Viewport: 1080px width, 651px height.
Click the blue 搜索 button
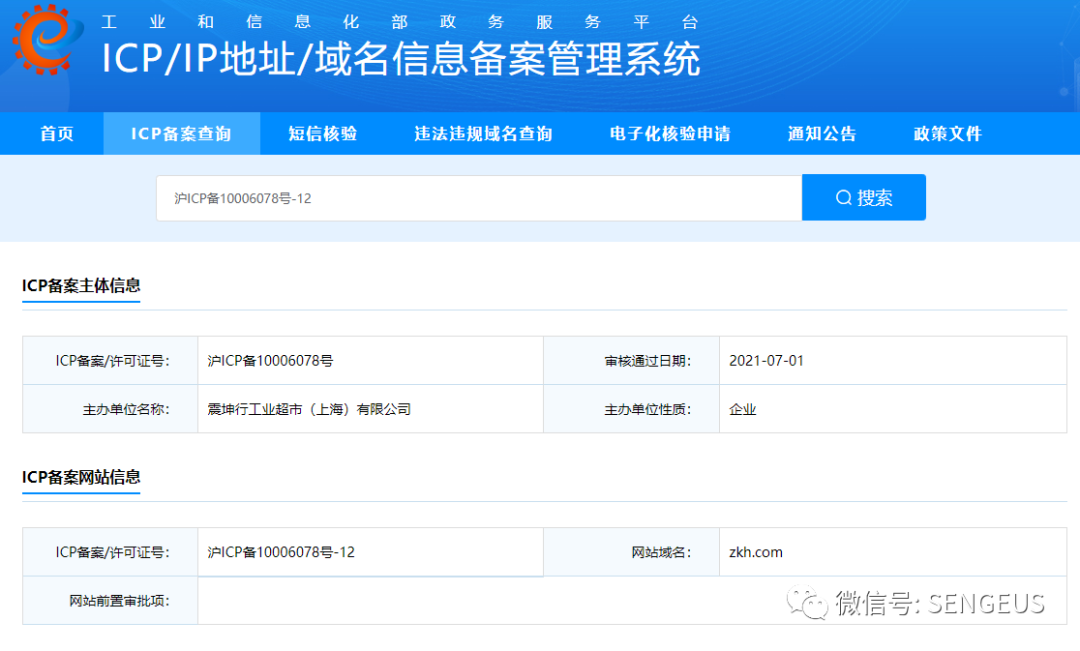click(864, 198)
